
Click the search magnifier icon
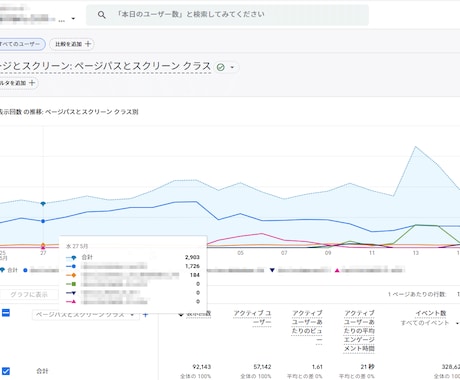[102, 15]
